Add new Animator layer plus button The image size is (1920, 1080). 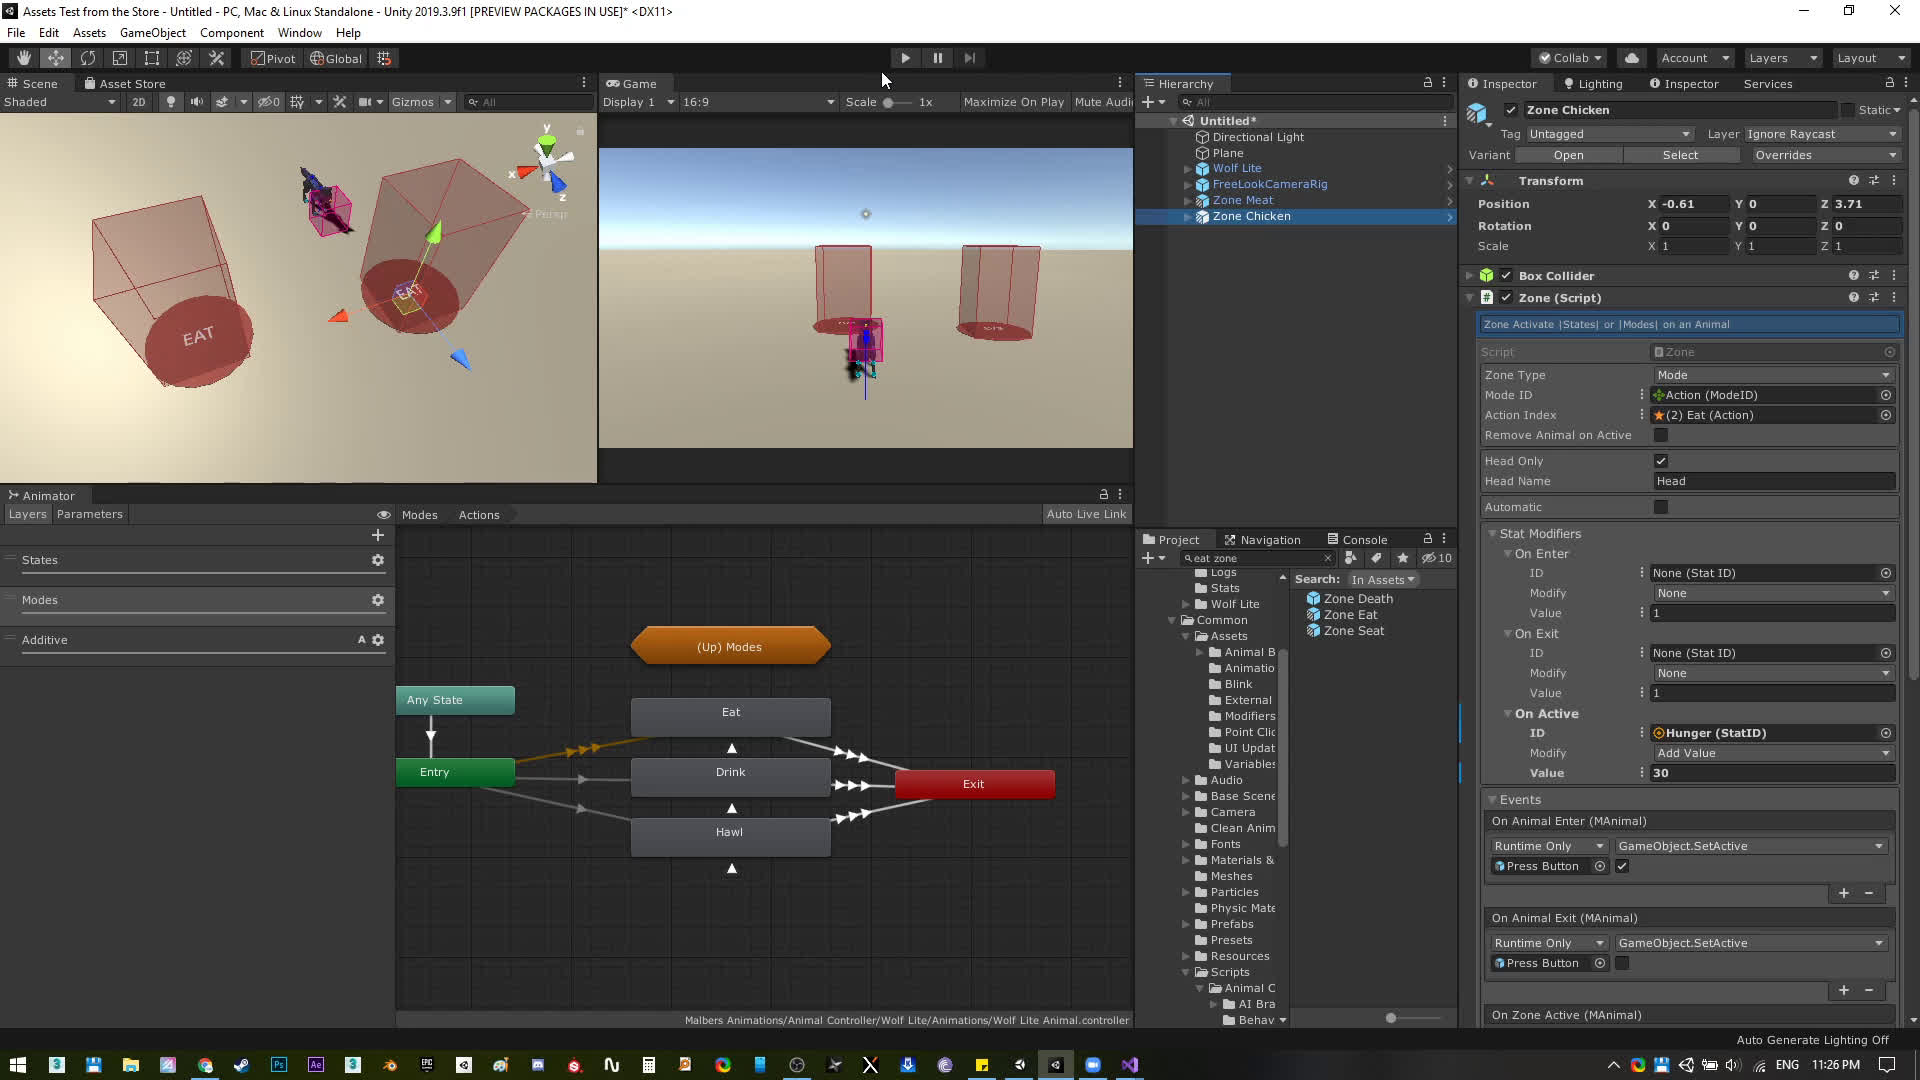click(x=378, y=535)
